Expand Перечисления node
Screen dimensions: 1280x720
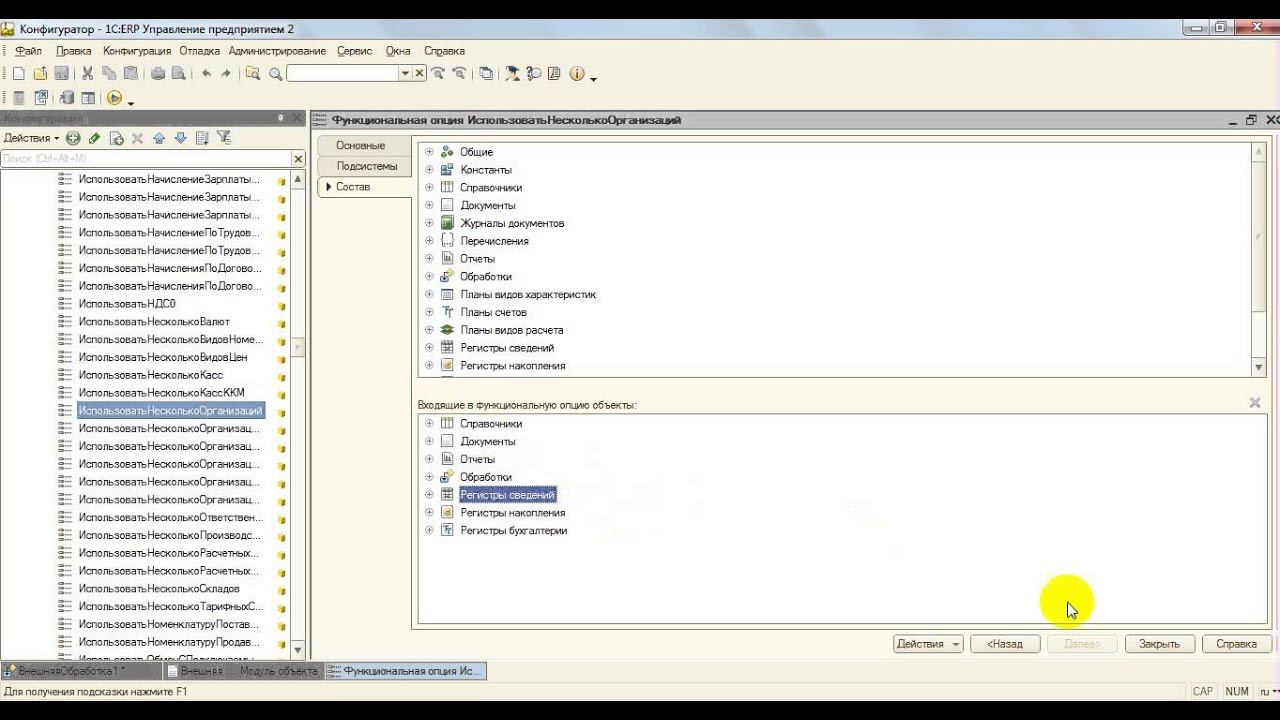[x=429, y=241]
